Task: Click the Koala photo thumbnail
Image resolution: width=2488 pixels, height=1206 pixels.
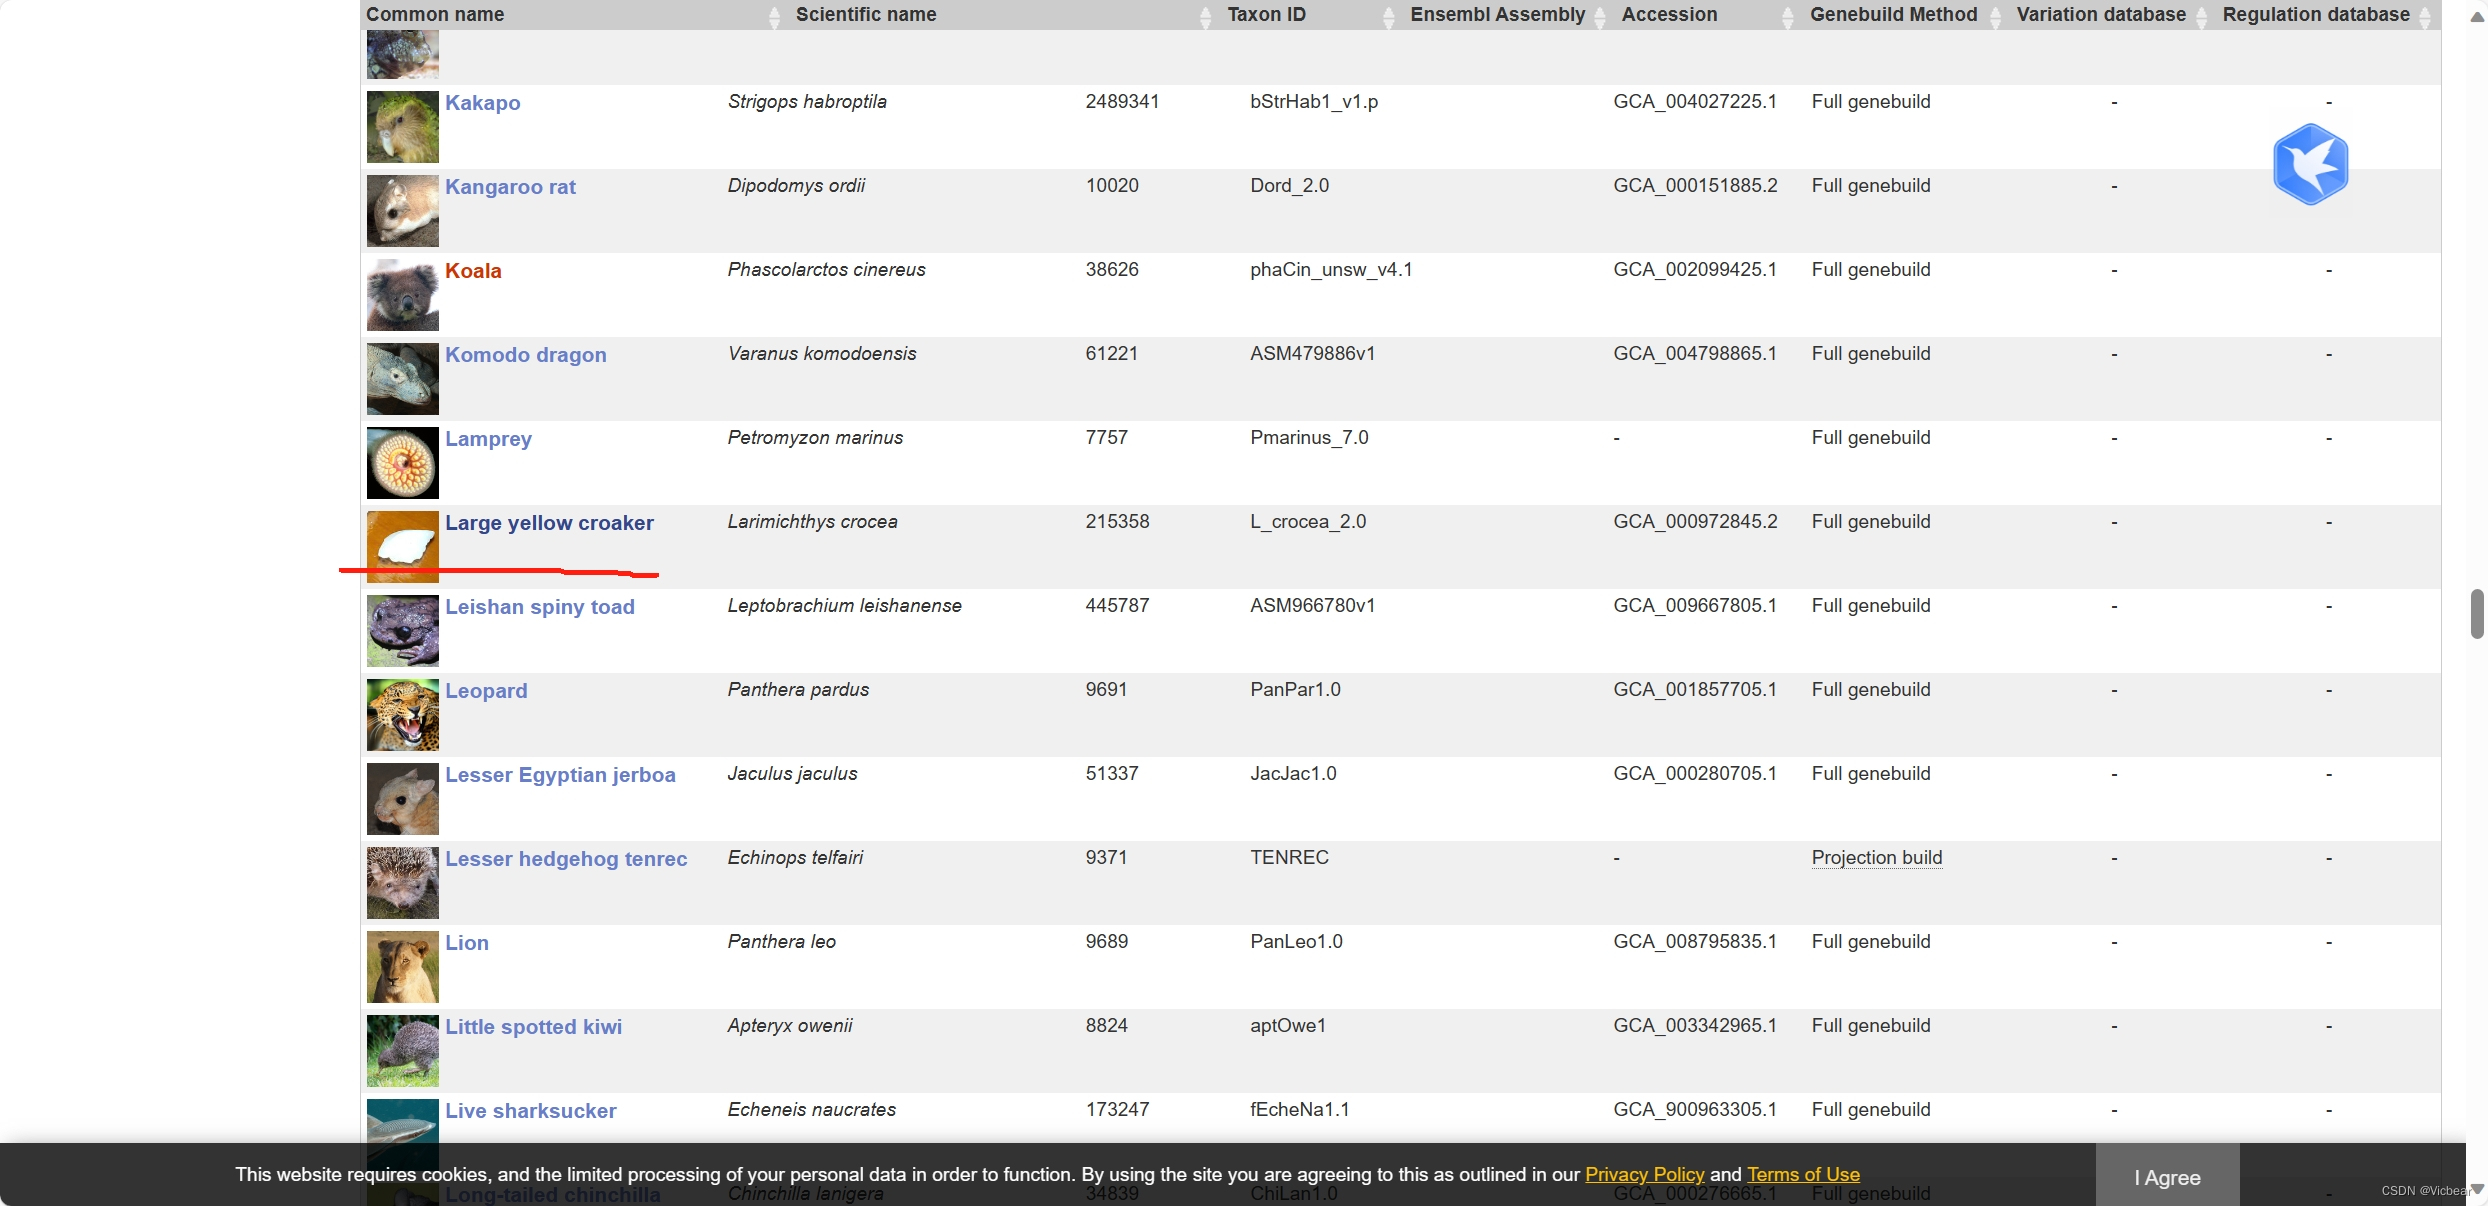Action: (x=402, y=295)
